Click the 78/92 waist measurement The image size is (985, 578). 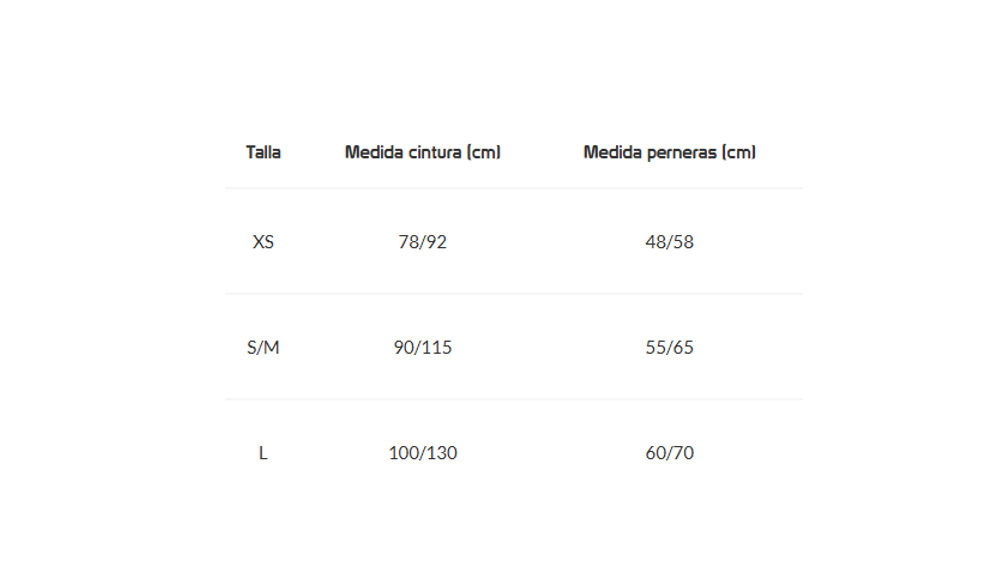[423, 242]
